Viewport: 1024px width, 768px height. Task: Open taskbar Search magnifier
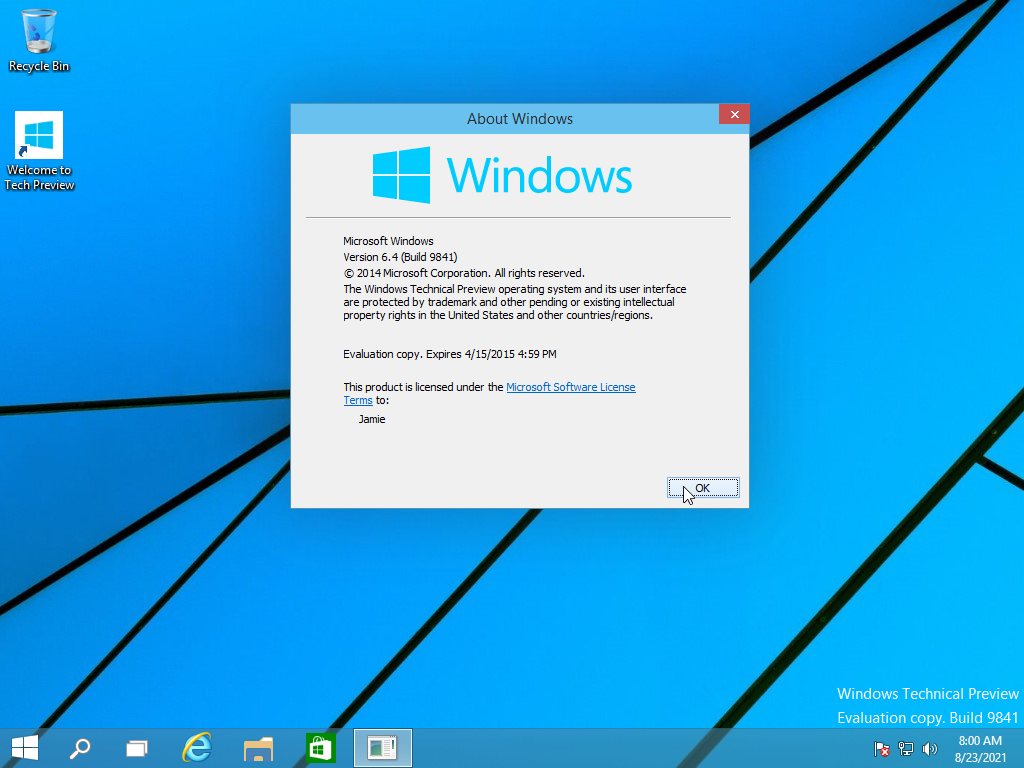coord(80,748)
